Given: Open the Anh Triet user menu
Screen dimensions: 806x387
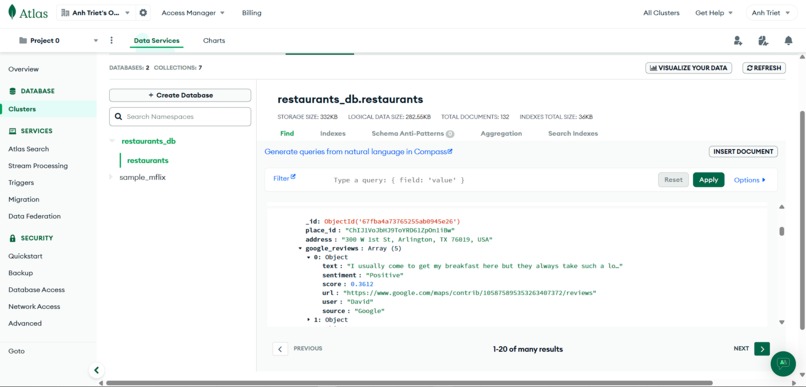Looking at the screenshot, I should tap(771, 13).
